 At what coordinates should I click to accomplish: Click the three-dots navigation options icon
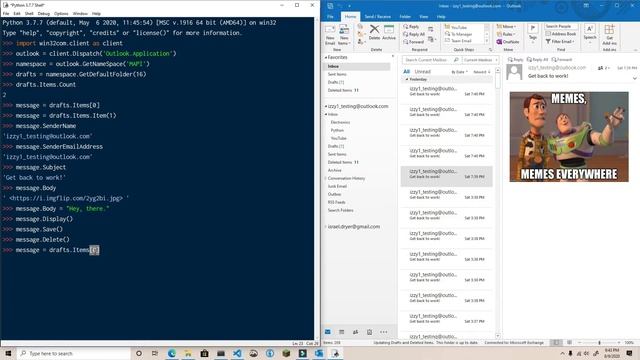(384, 332)
